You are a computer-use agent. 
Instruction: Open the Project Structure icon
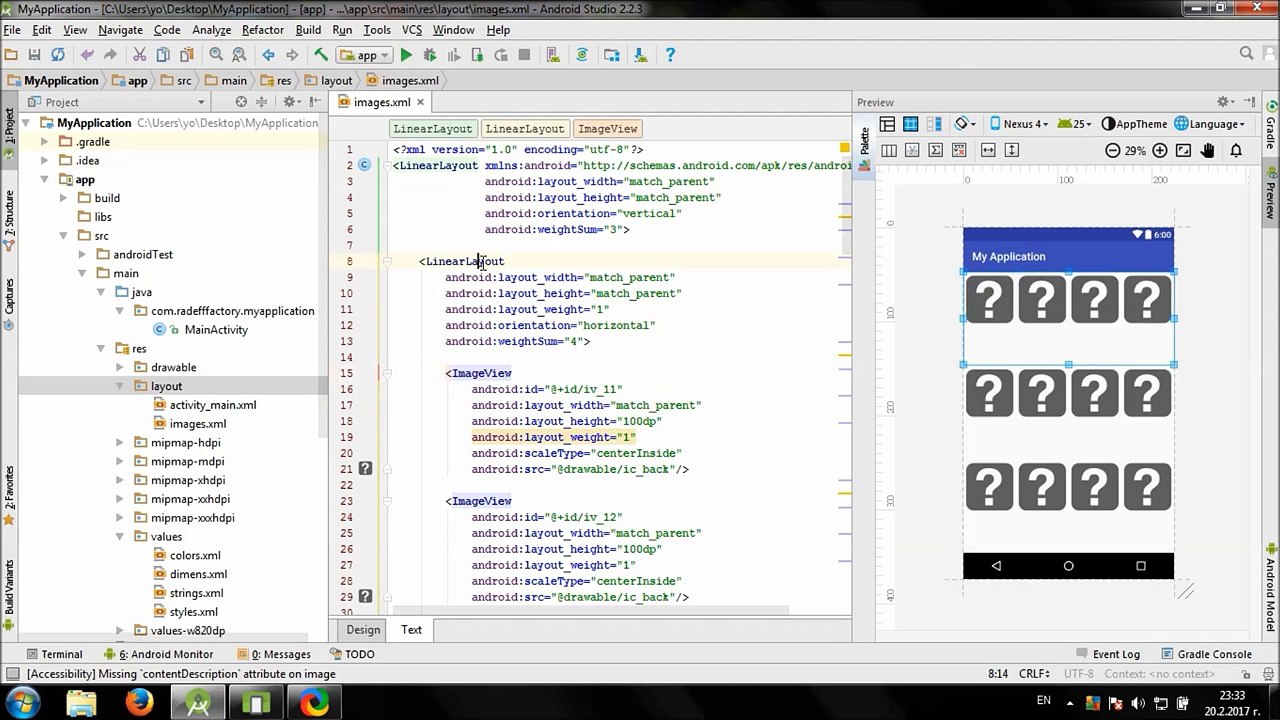coord(612,55)
